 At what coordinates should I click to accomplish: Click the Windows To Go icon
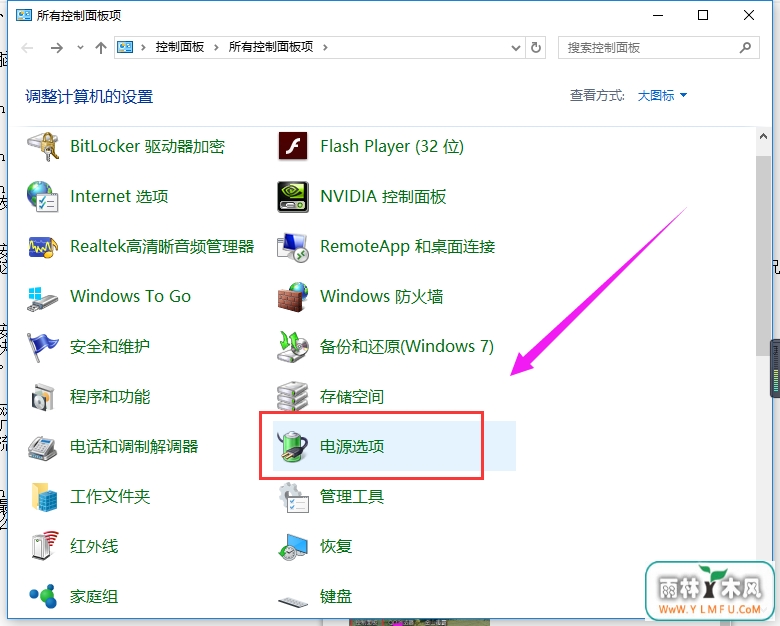point(43,299)
